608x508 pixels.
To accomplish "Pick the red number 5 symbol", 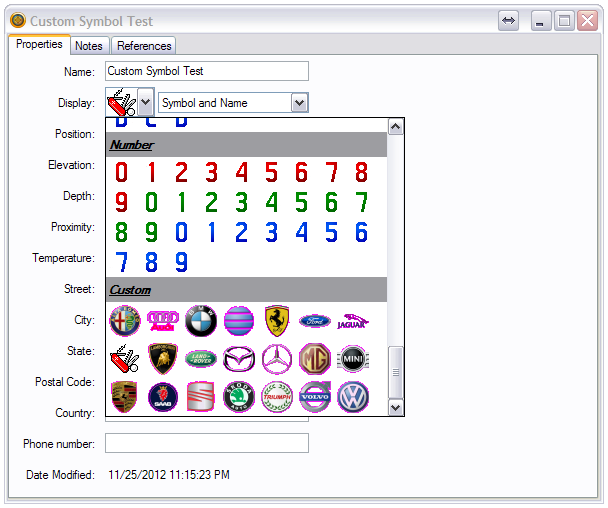I will point(271,172).
